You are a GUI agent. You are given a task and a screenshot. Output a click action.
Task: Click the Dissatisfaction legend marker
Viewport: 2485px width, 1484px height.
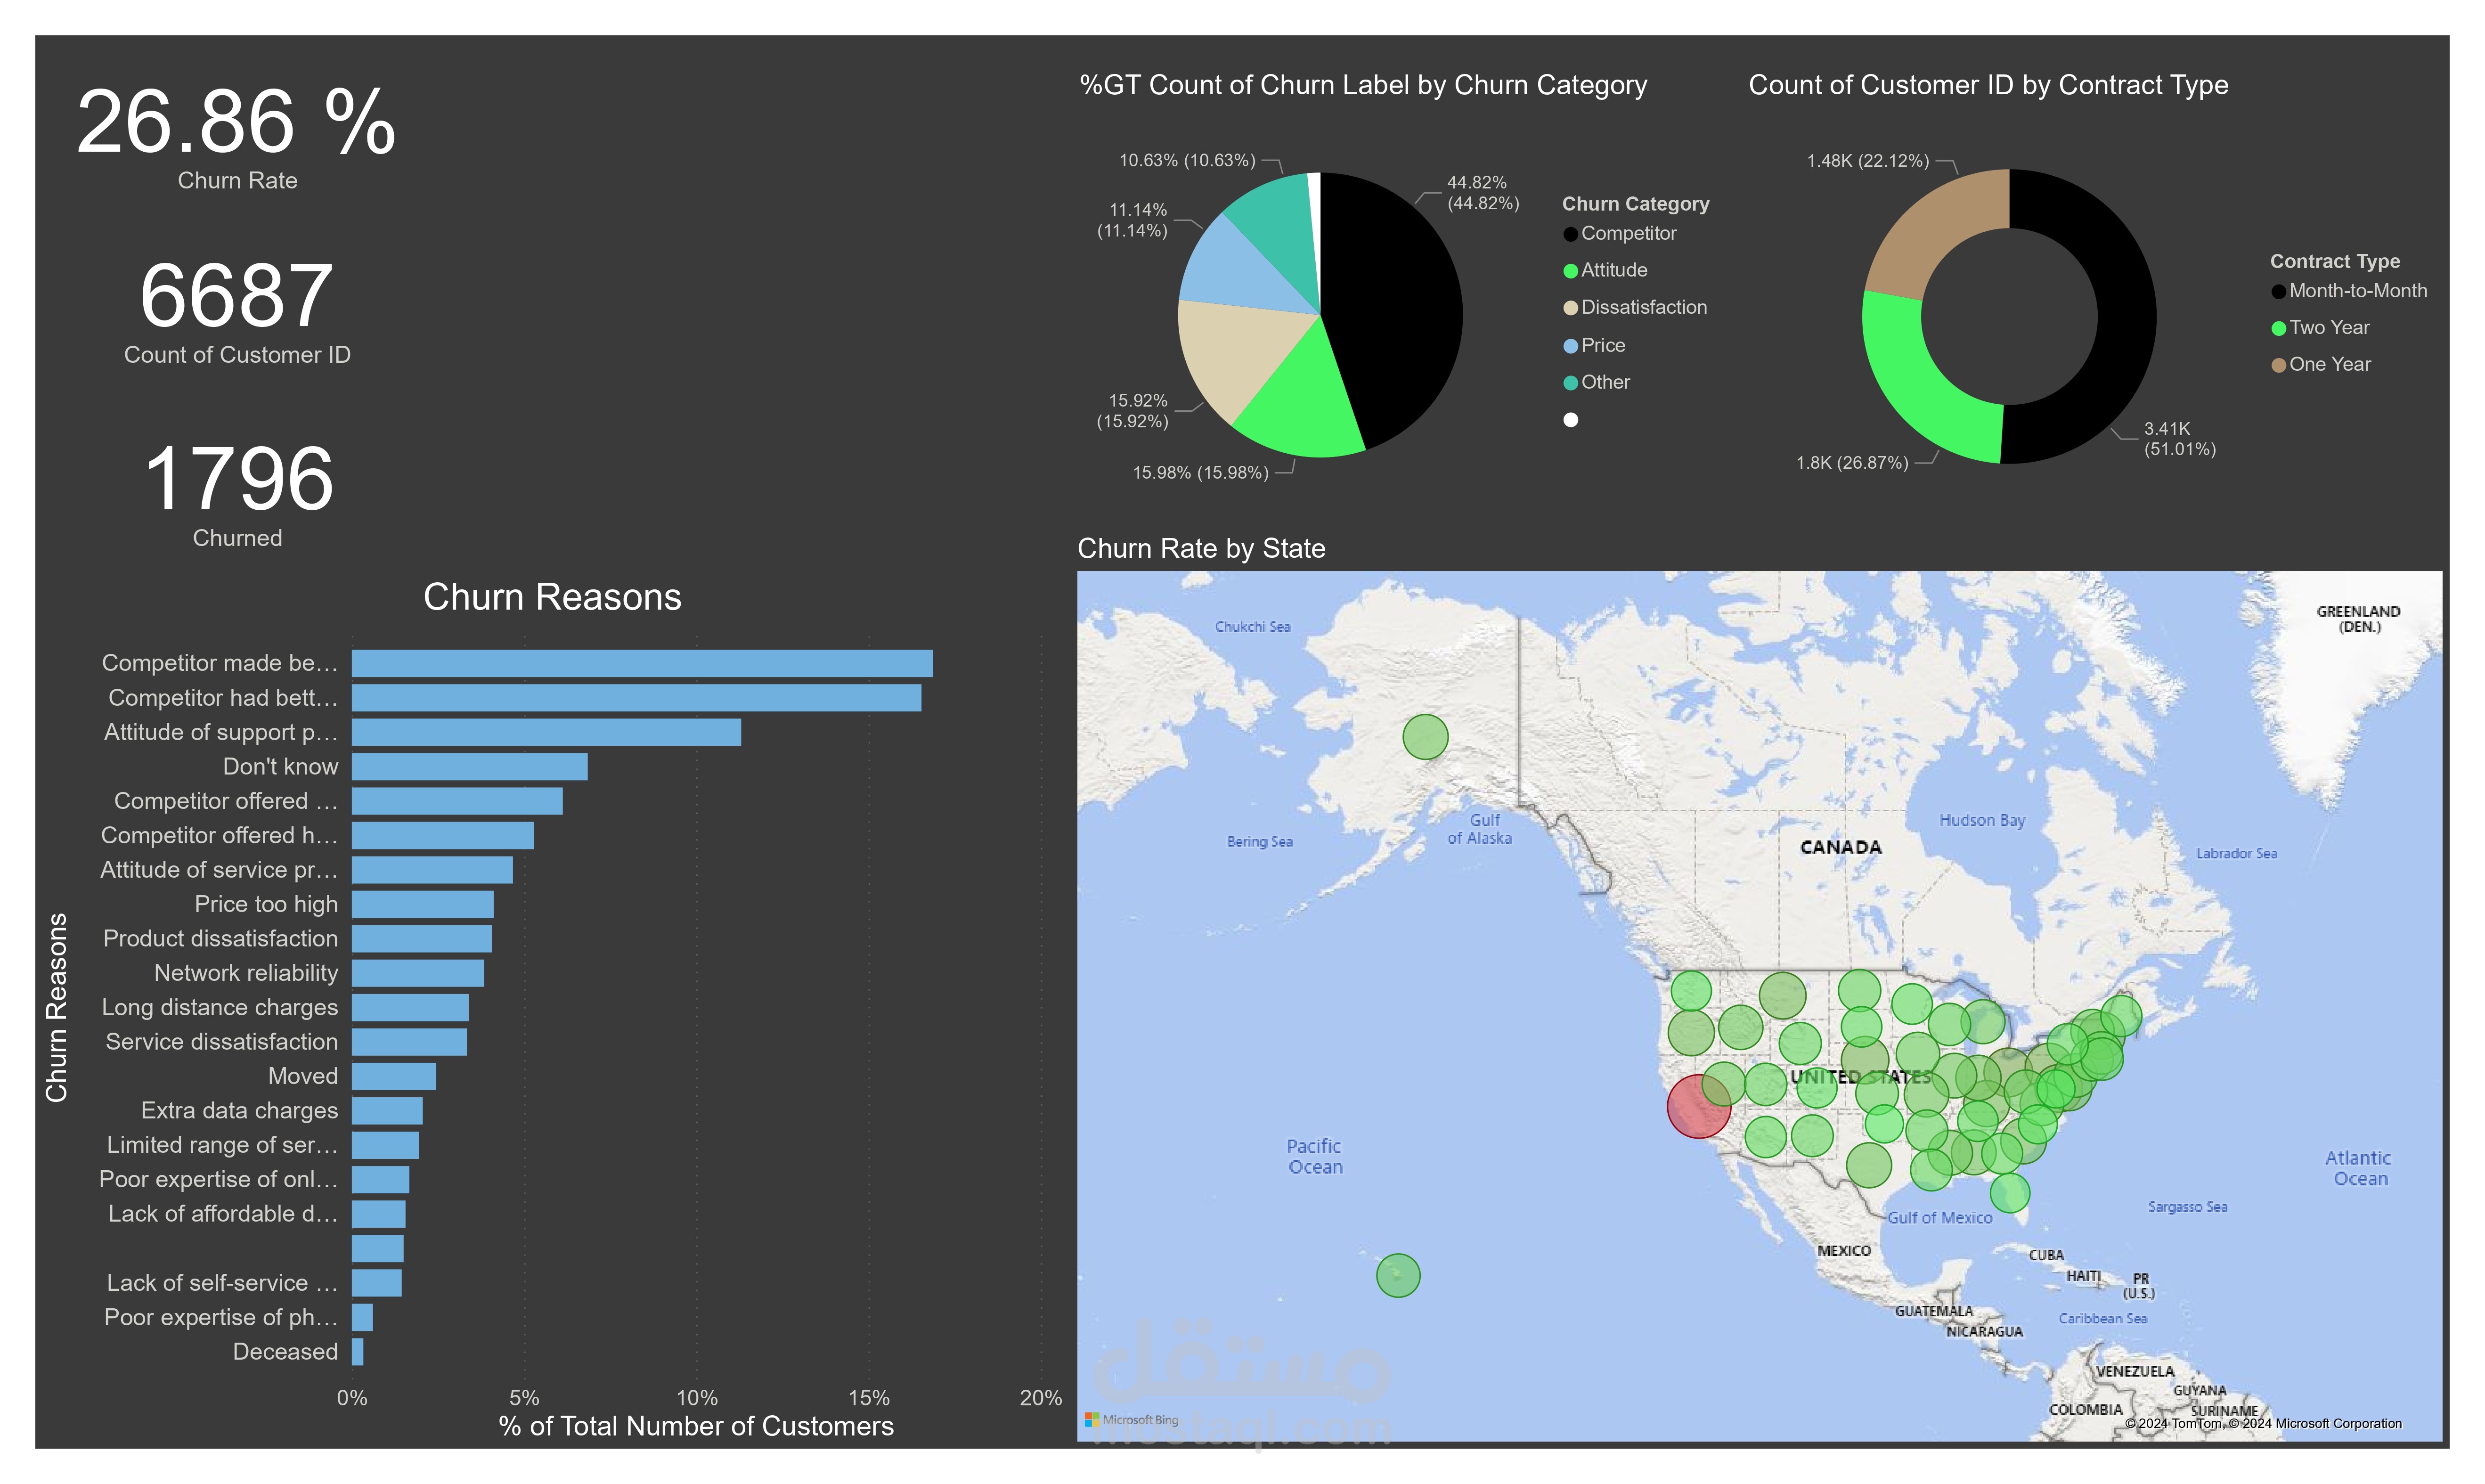pyautogui.click(x=1570, y=308)
